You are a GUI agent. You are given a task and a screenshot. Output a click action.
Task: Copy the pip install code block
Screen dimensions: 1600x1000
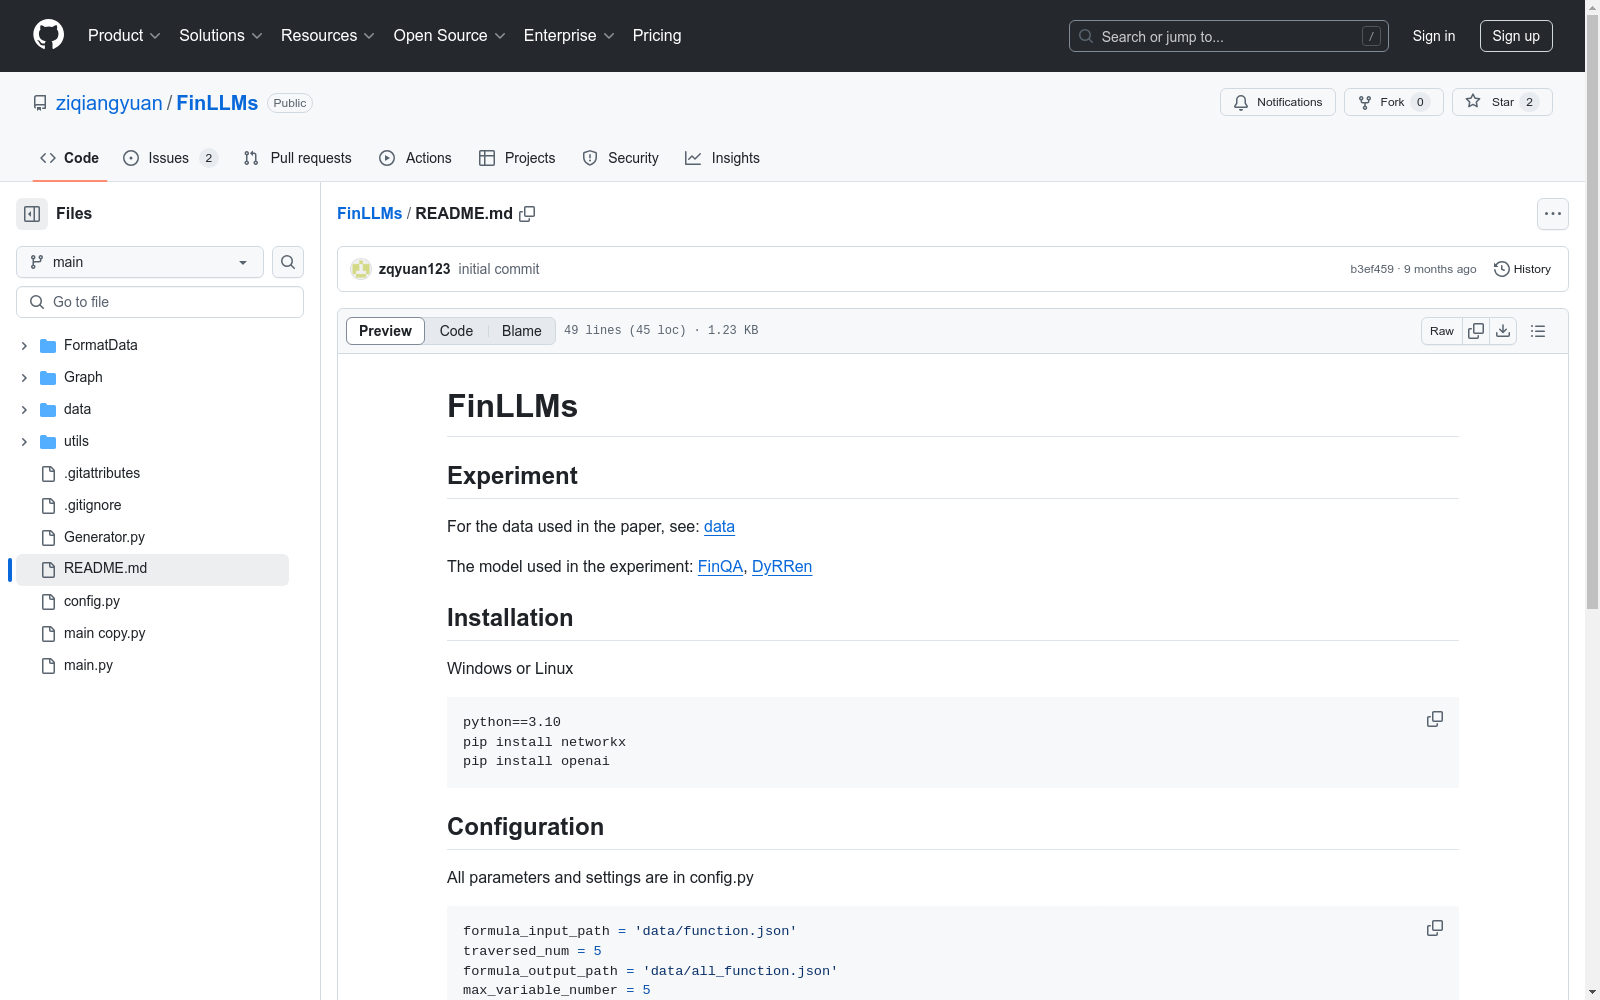(x=1434, y=719)
